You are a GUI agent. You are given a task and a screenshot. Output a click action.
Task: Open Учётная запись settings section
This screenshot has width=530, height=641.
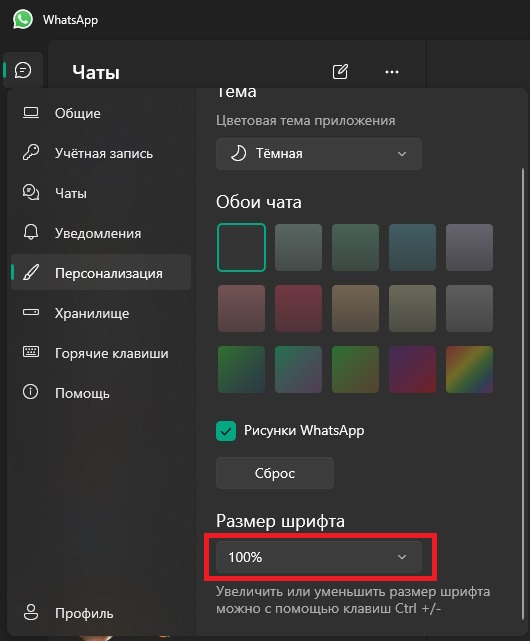point(101,153)
